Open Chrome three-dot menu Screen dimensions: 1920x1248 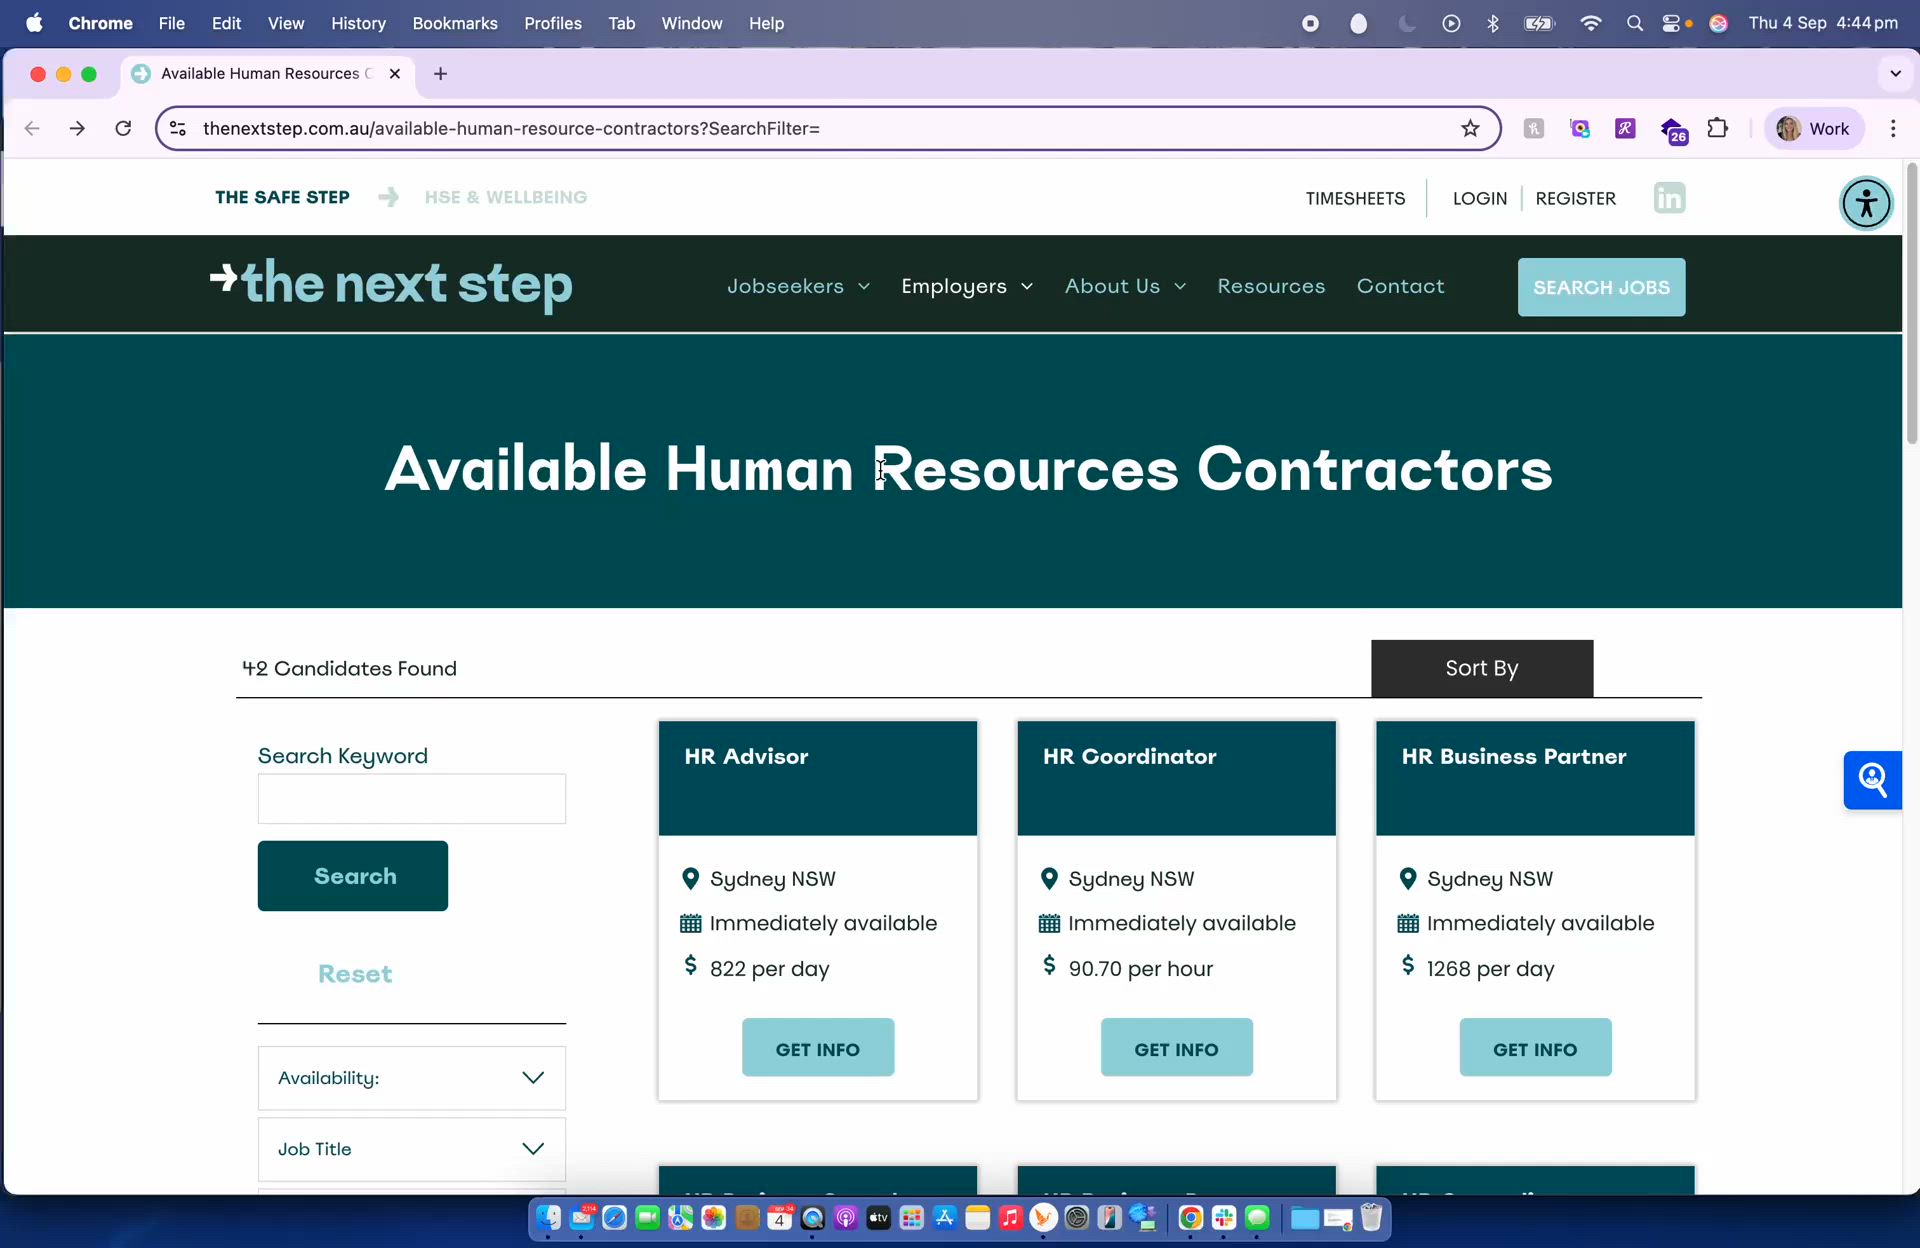pos(1893,128)
